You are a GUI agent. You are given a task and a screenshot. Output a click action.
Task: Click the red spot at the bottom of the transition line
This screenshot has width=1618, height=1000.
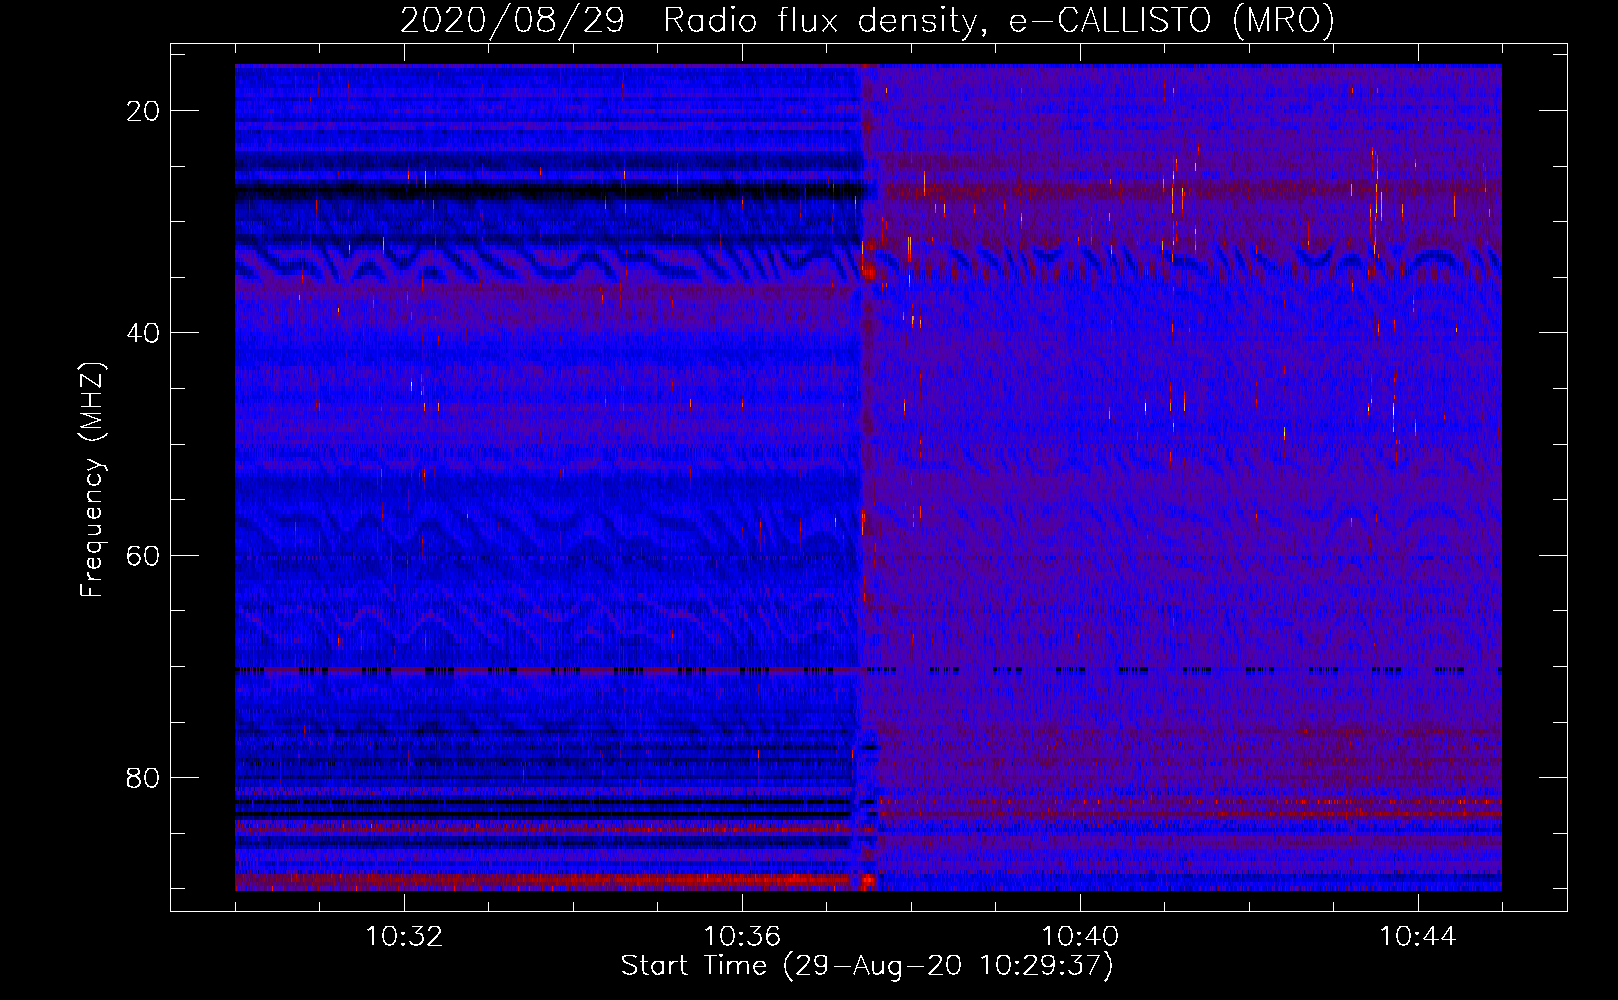pyautogui.click(x=868, y=882)
